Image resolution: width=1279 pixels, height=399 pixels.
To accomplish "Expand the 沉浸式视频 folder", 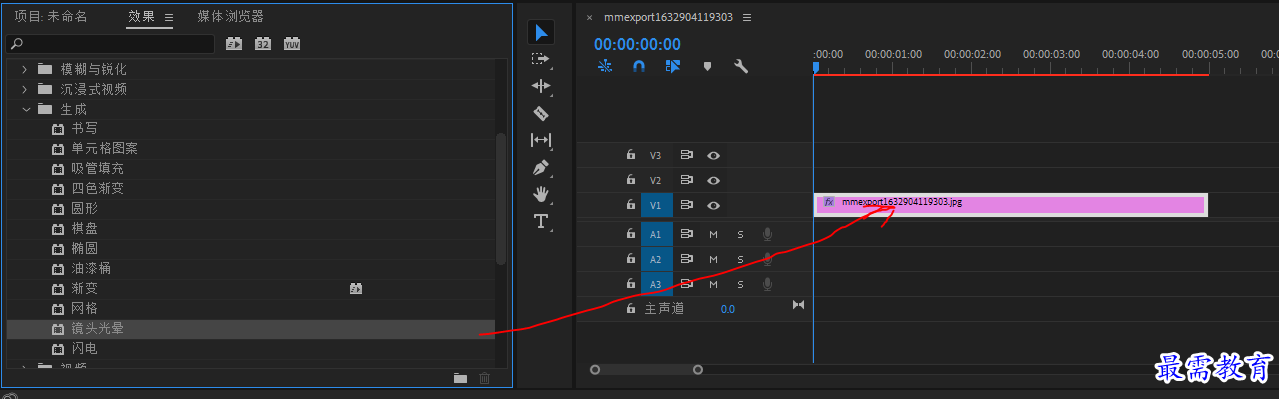I will click(x=25, y=89).
